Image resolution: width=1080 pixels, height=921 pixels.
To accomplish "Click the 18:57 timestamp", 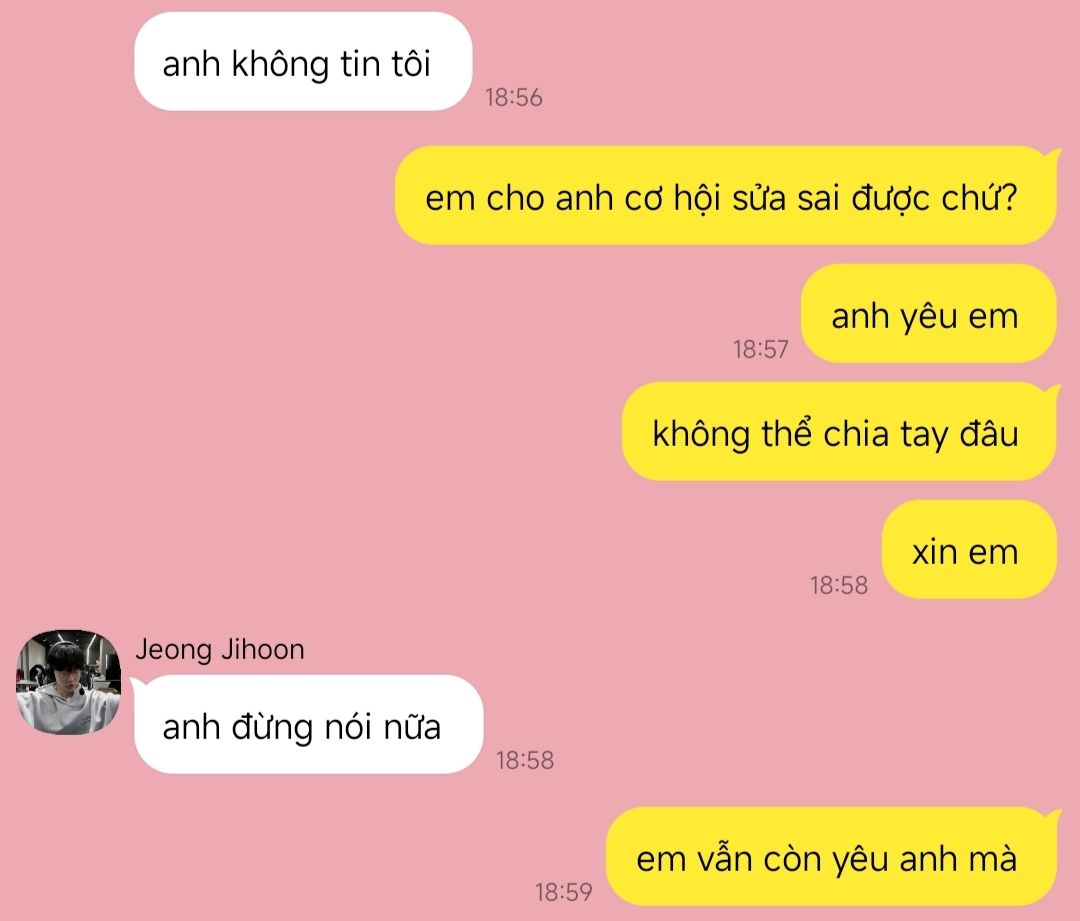I will tap(760, 349).
